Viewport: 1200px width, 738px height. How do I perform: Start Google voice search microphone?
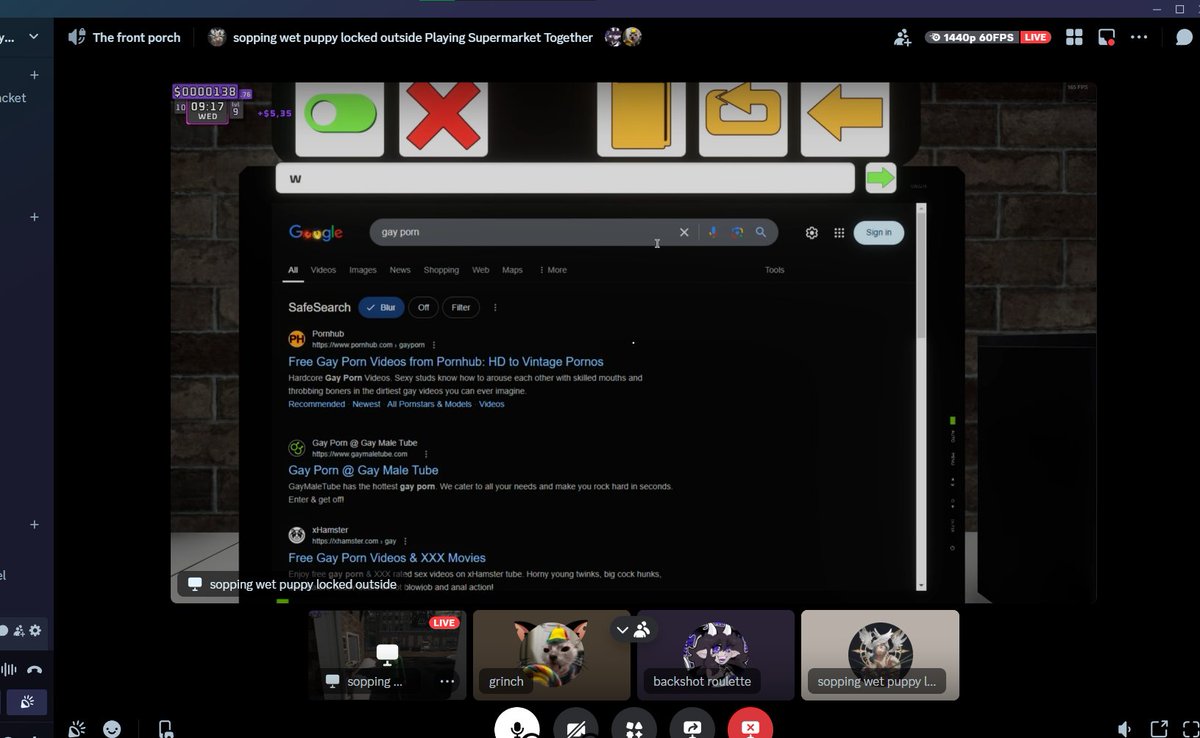coord(713,232)
